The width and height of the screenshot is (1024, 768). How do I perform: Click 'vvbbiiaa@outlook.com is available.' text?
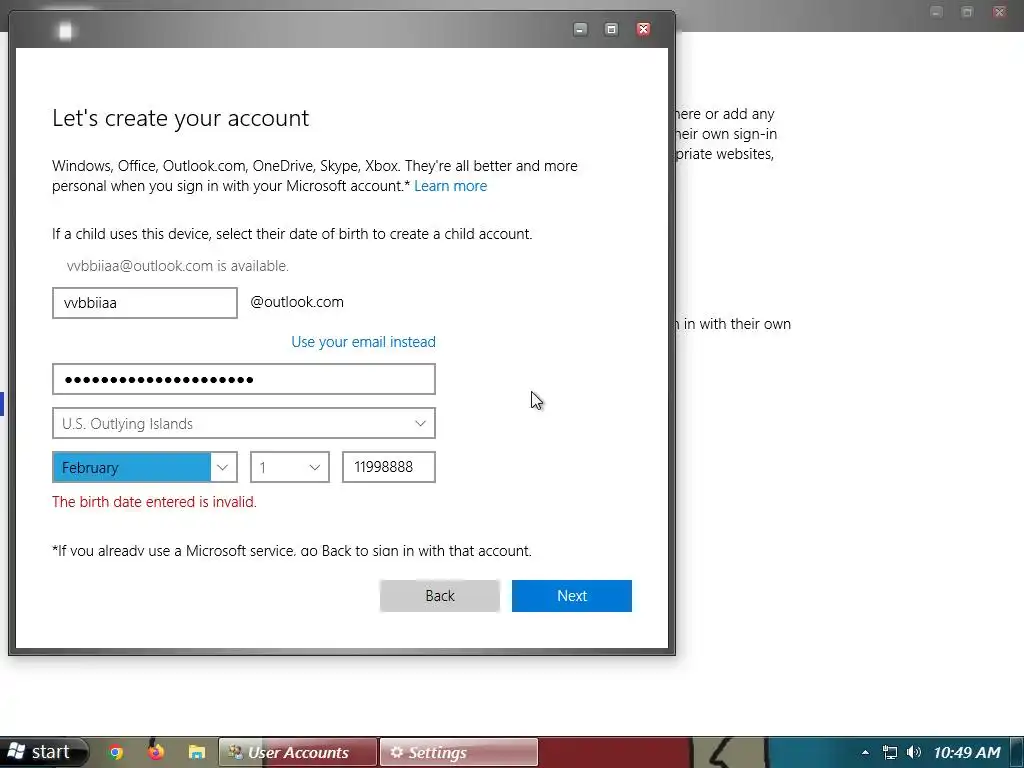pyautogui.click(x=178, y=266)
